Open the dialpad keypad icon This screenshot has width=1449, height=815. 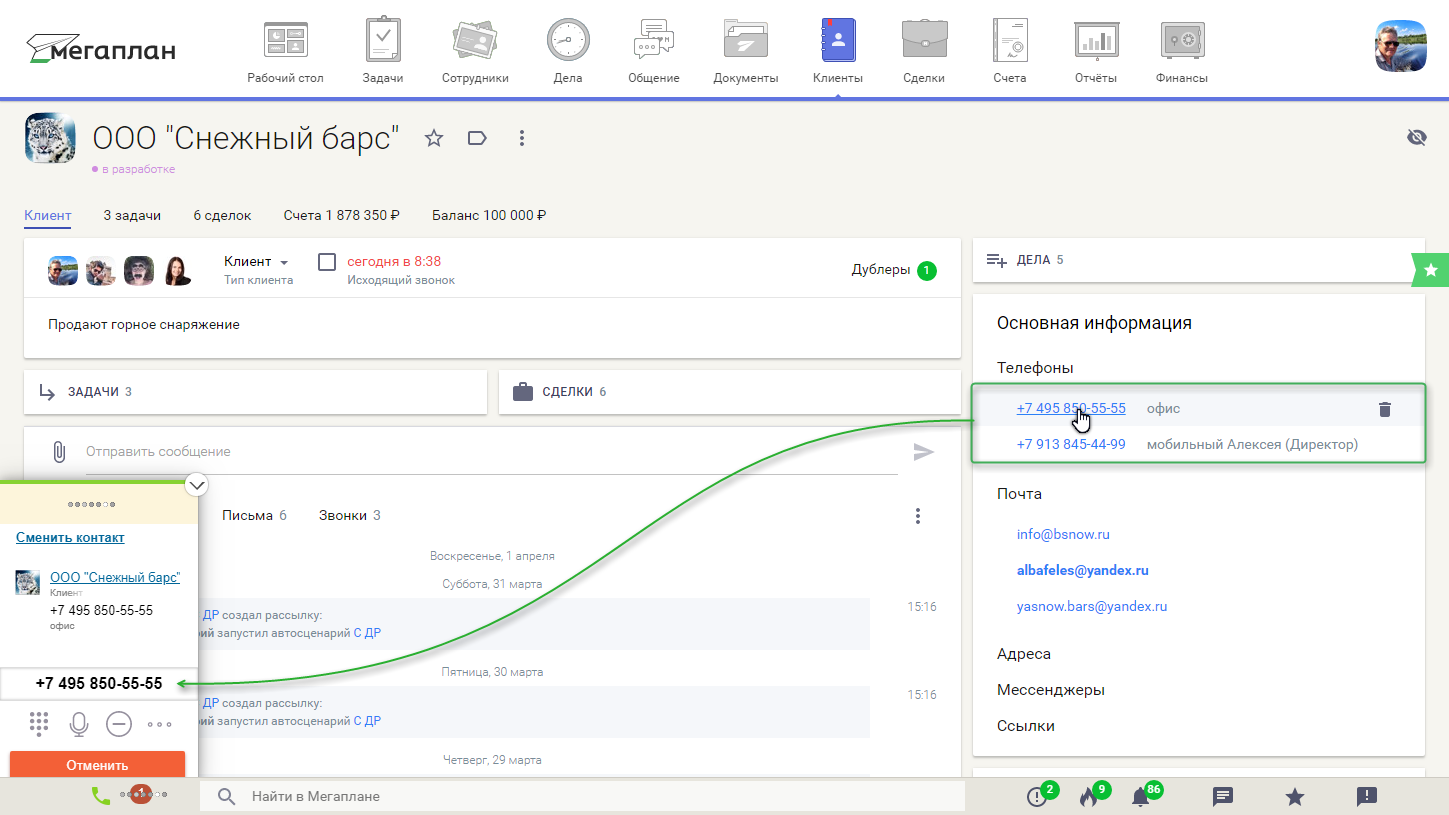click(39, 723)
